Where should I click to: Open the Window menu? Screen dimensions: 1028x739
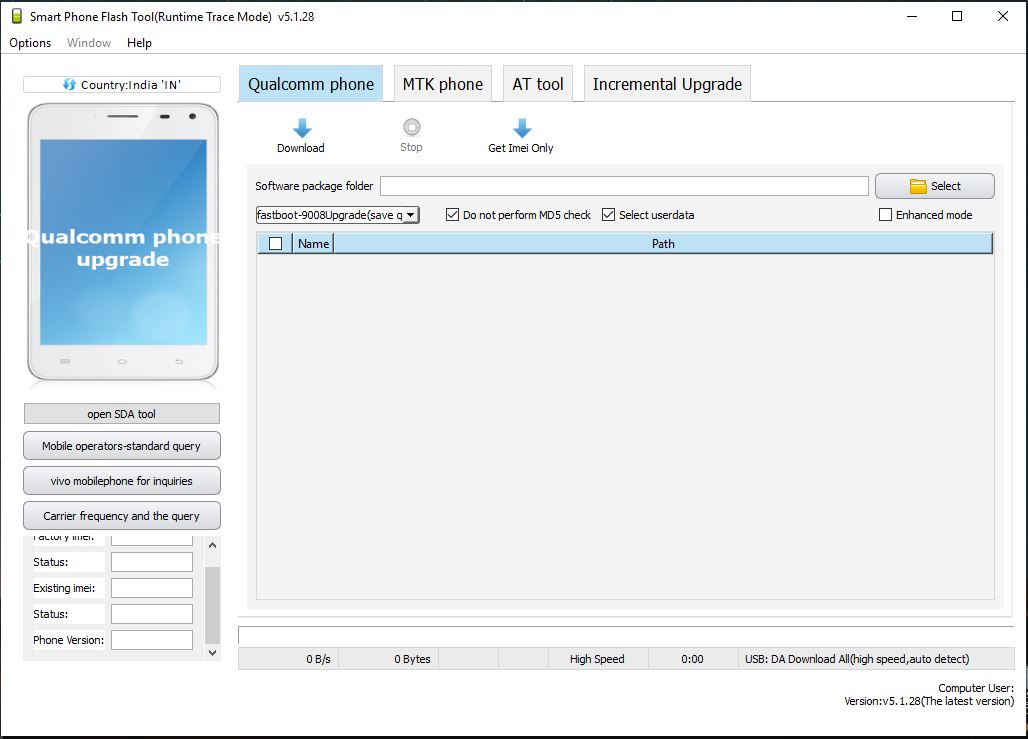89,43
